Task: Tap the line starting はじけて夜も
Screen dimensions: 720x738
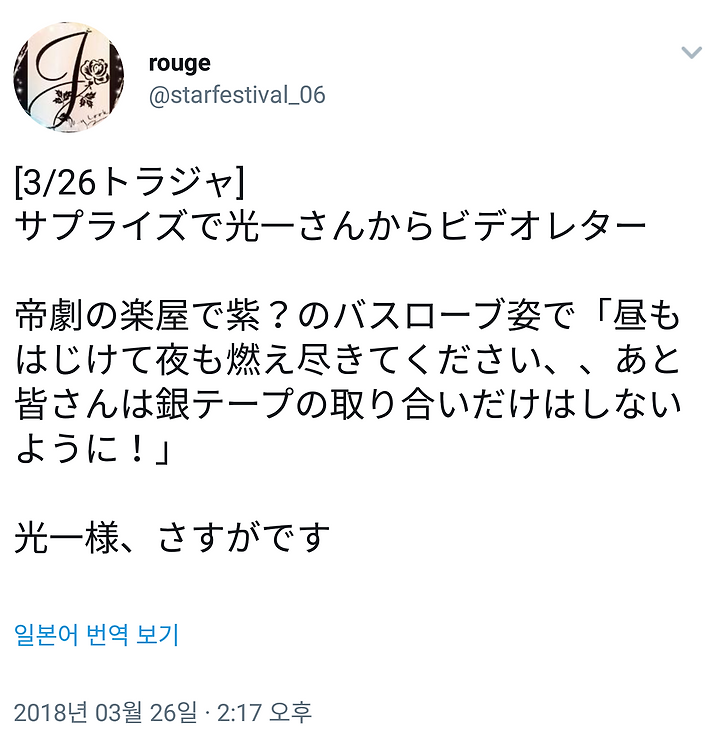Action: [x=348, y=361]
